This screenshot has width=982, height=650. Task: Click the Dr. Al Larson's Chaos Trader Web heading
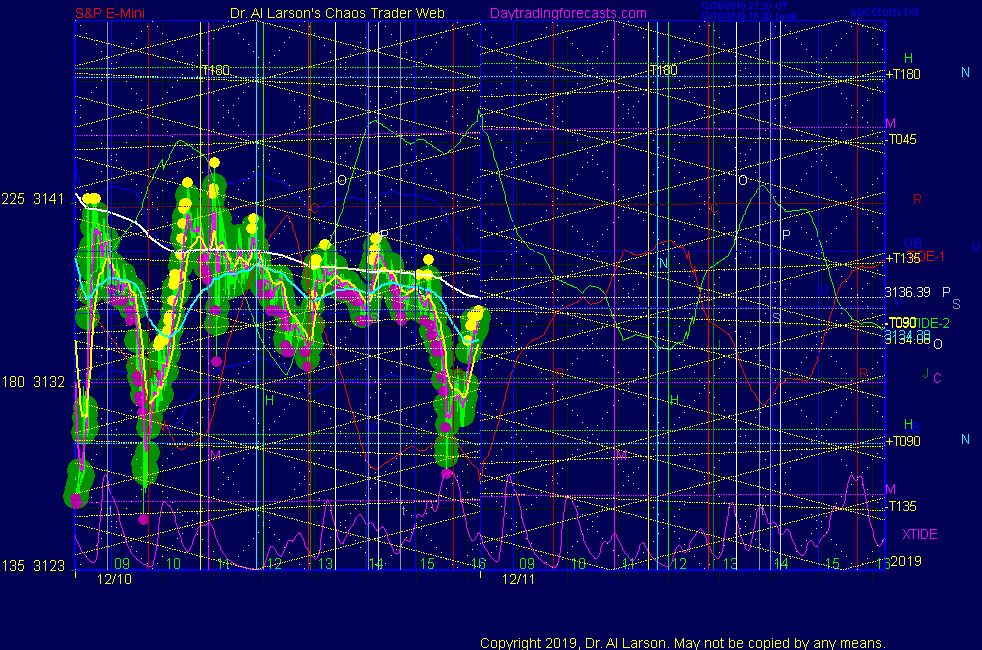coord(337,13)
